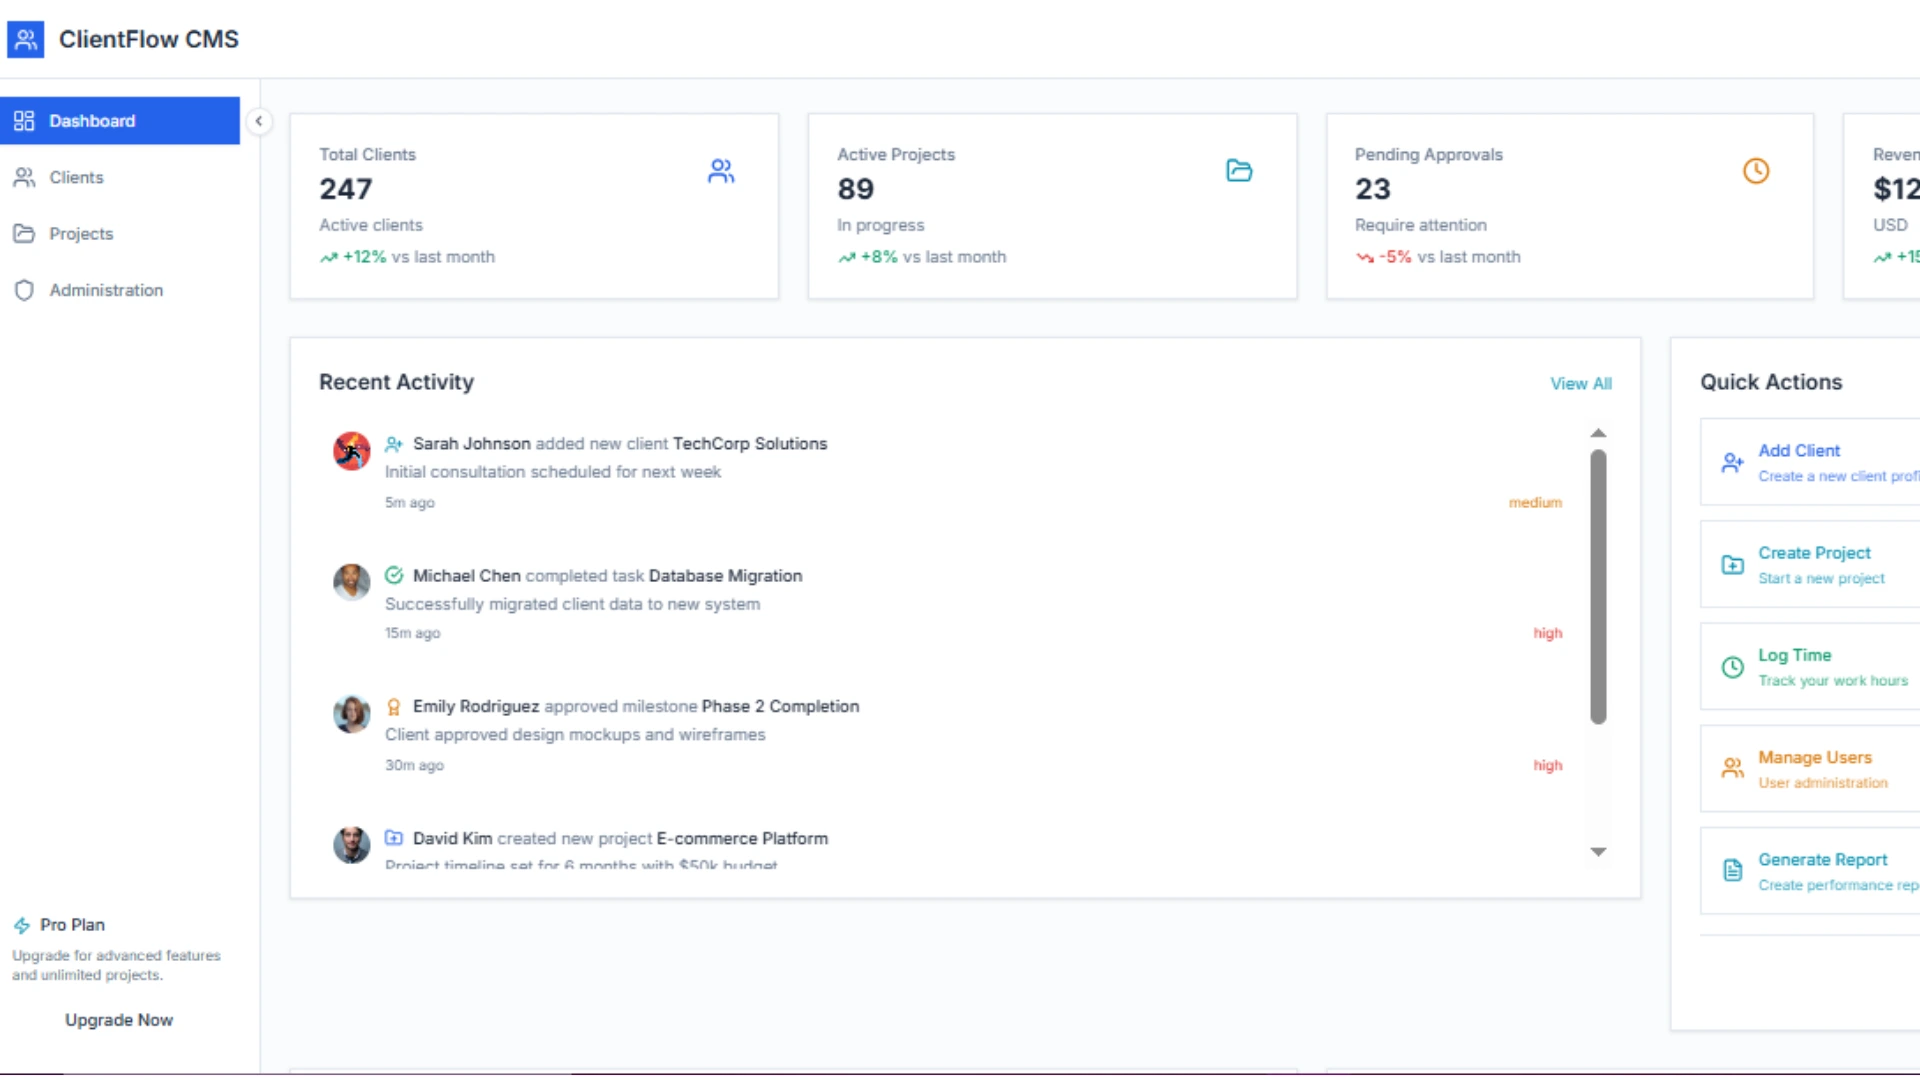Navigate to the Clients section

(x=76, y=177)
